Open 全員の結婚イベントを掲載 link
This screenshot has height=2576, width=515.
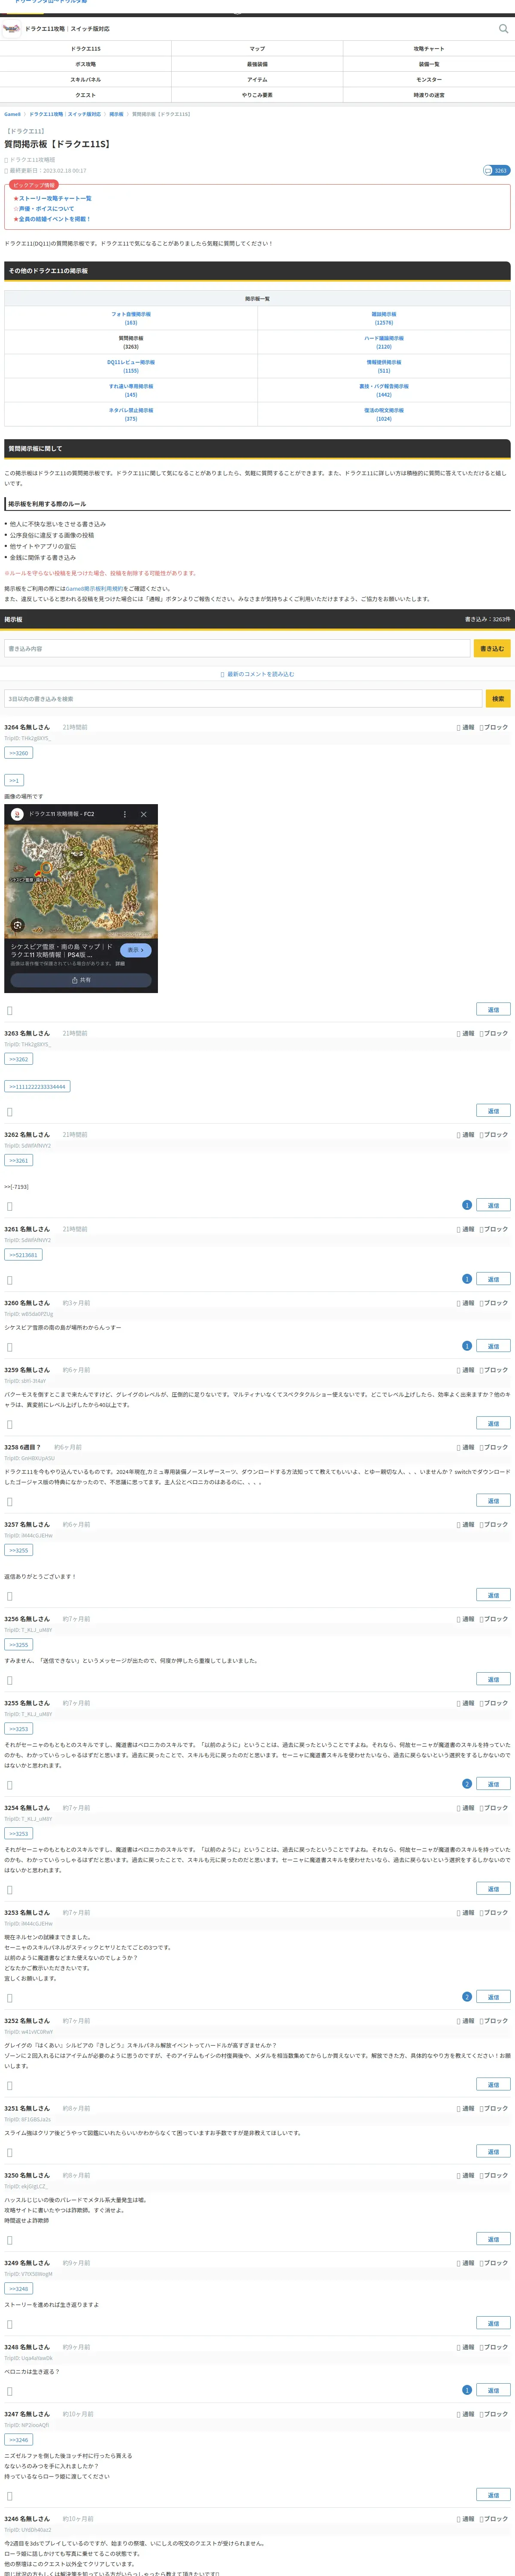click(54, 219)
